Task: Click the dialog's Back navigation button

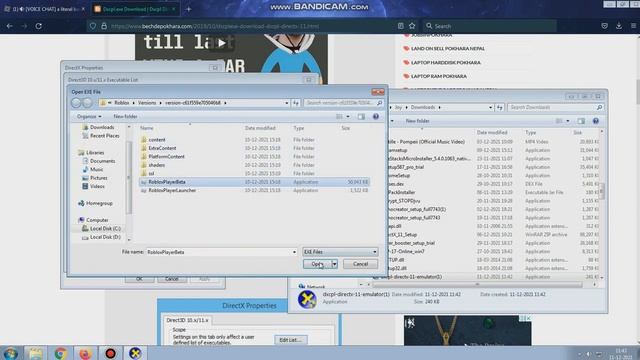Action: pos(76,103)
